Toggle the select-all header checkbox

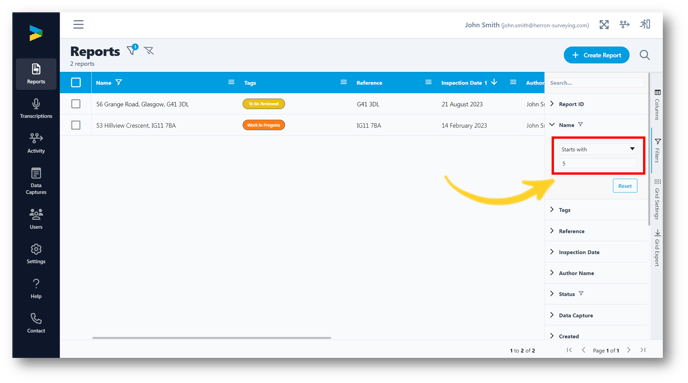(76, 82)
